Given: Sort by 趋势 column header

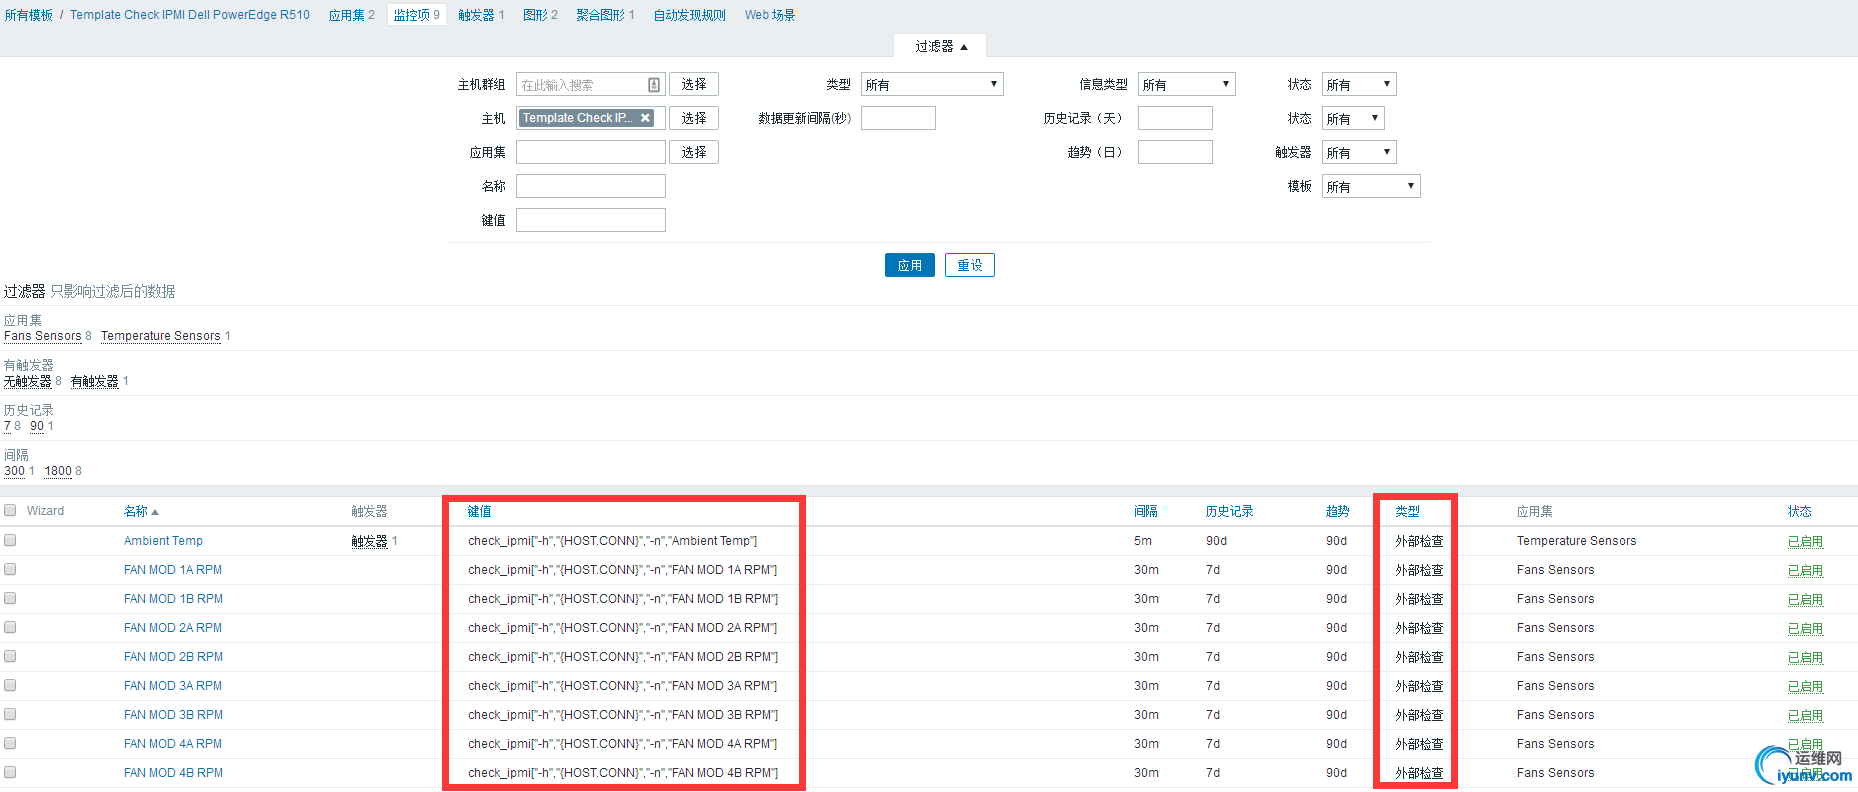Looking at the screenshot, I should [x=1338, y=511].
